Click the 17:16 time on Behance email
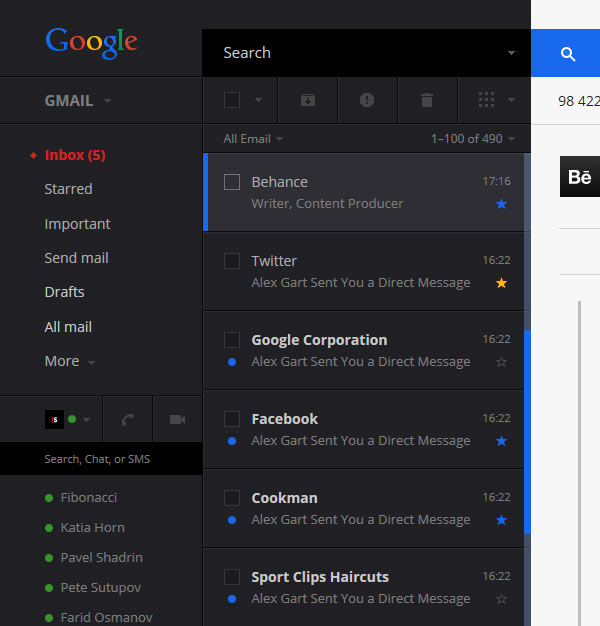Viewport: 600px width, 626px height. point(496,181)
